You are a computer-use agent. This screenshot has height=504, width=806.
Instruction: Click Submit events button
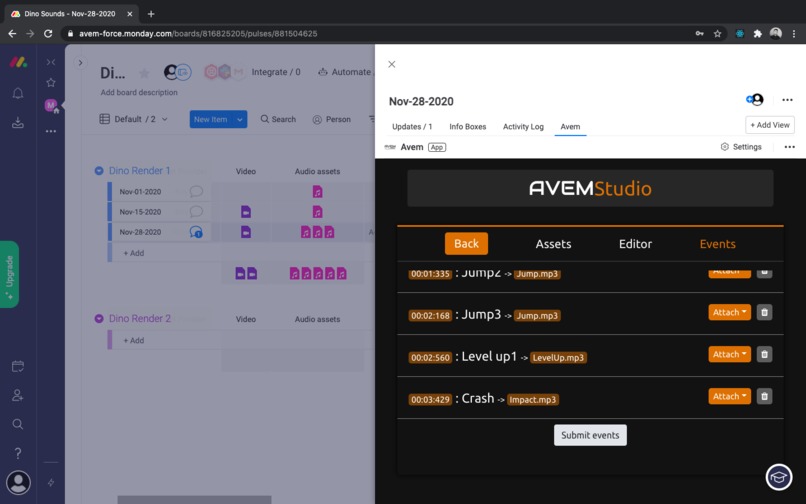tap(590, 435)
